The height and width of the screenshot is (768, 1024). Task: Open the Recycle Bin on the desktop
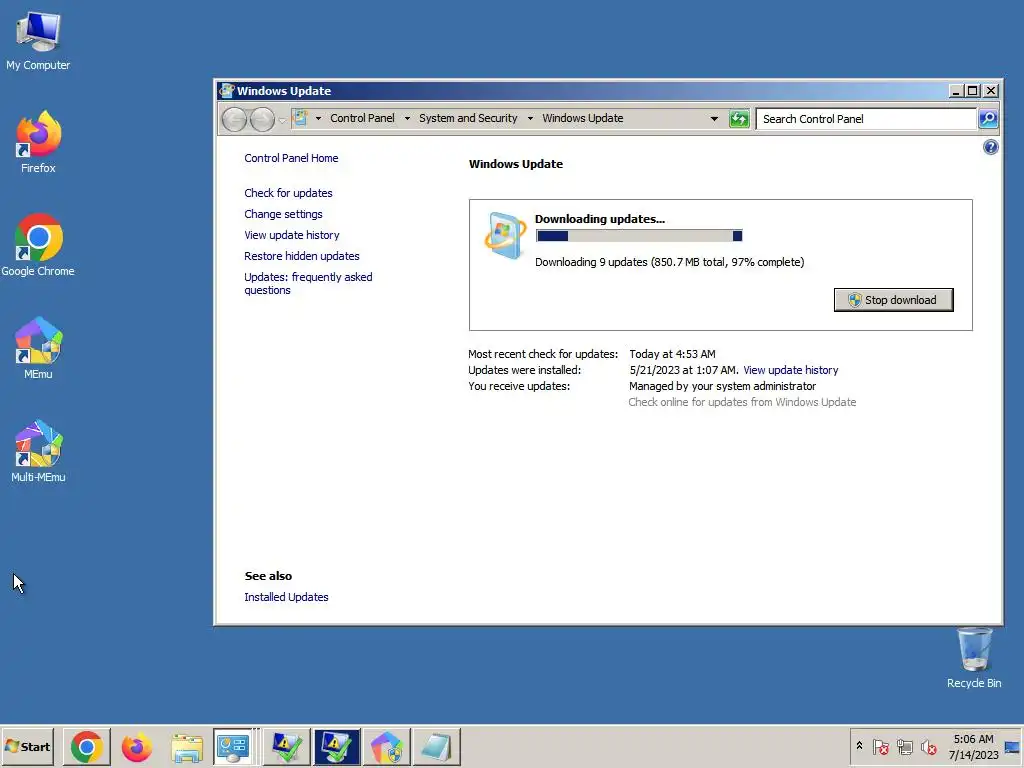tap(974, 658)
